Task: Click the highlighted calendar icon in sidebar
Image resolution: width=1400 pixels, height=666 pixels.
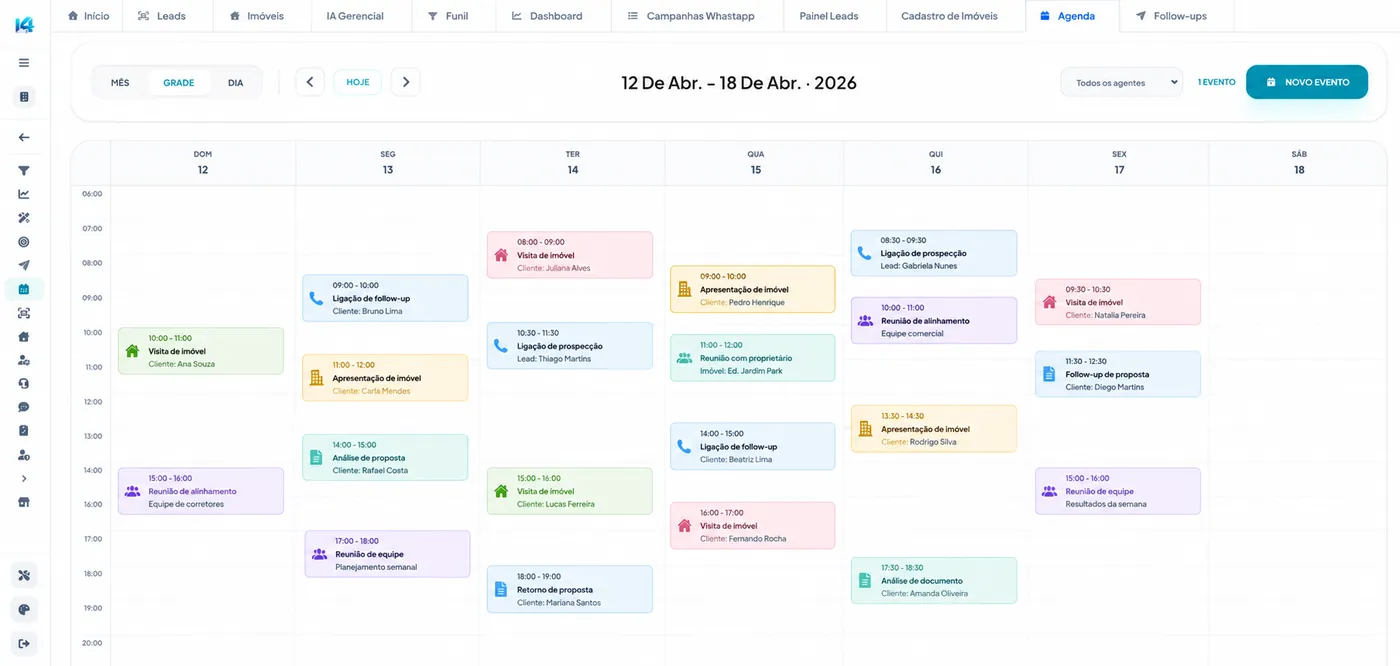Action: [24, 289]
